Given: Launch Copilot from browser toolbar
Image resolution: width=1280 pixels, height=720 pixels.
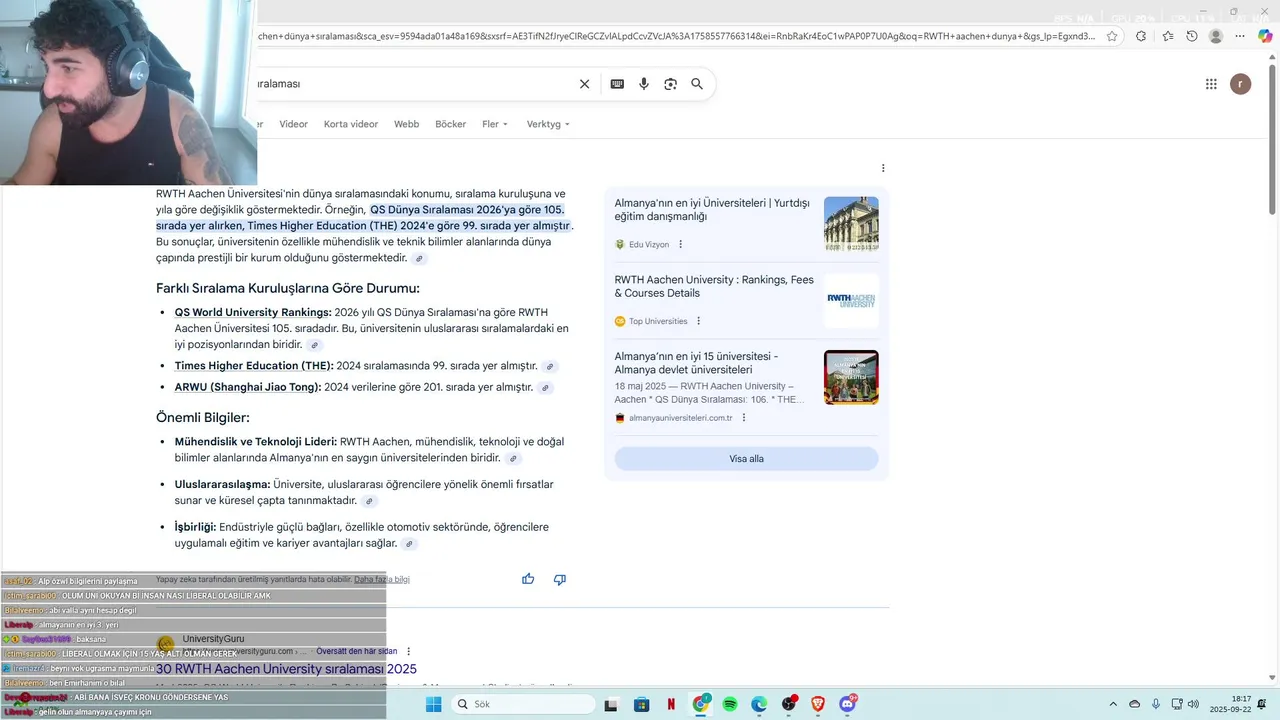Looking at the screenshot, I should tap(1265, 36).
